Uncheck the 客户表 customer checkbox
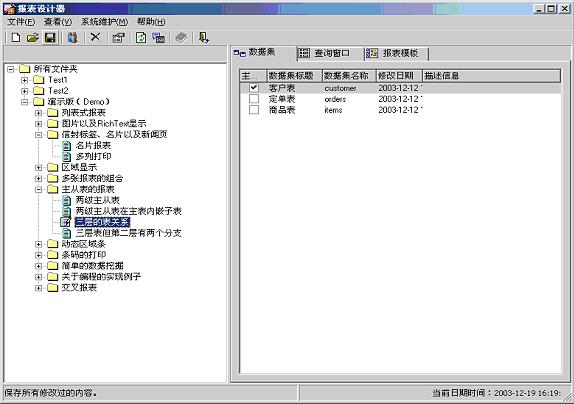The height and width of the screenshot is (404, 574). click(254, 88)
